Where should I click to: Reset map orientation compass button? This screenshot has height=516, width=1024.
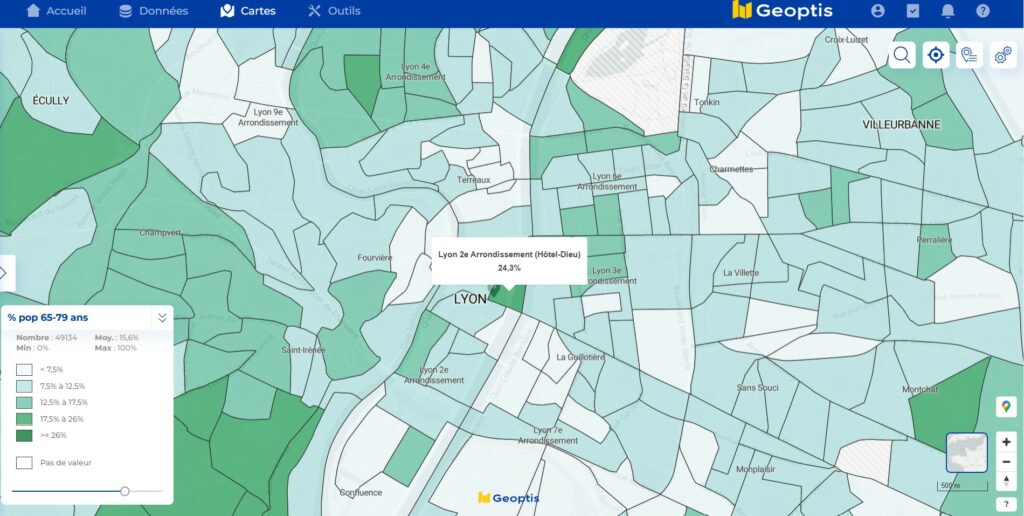(1006, 482)
